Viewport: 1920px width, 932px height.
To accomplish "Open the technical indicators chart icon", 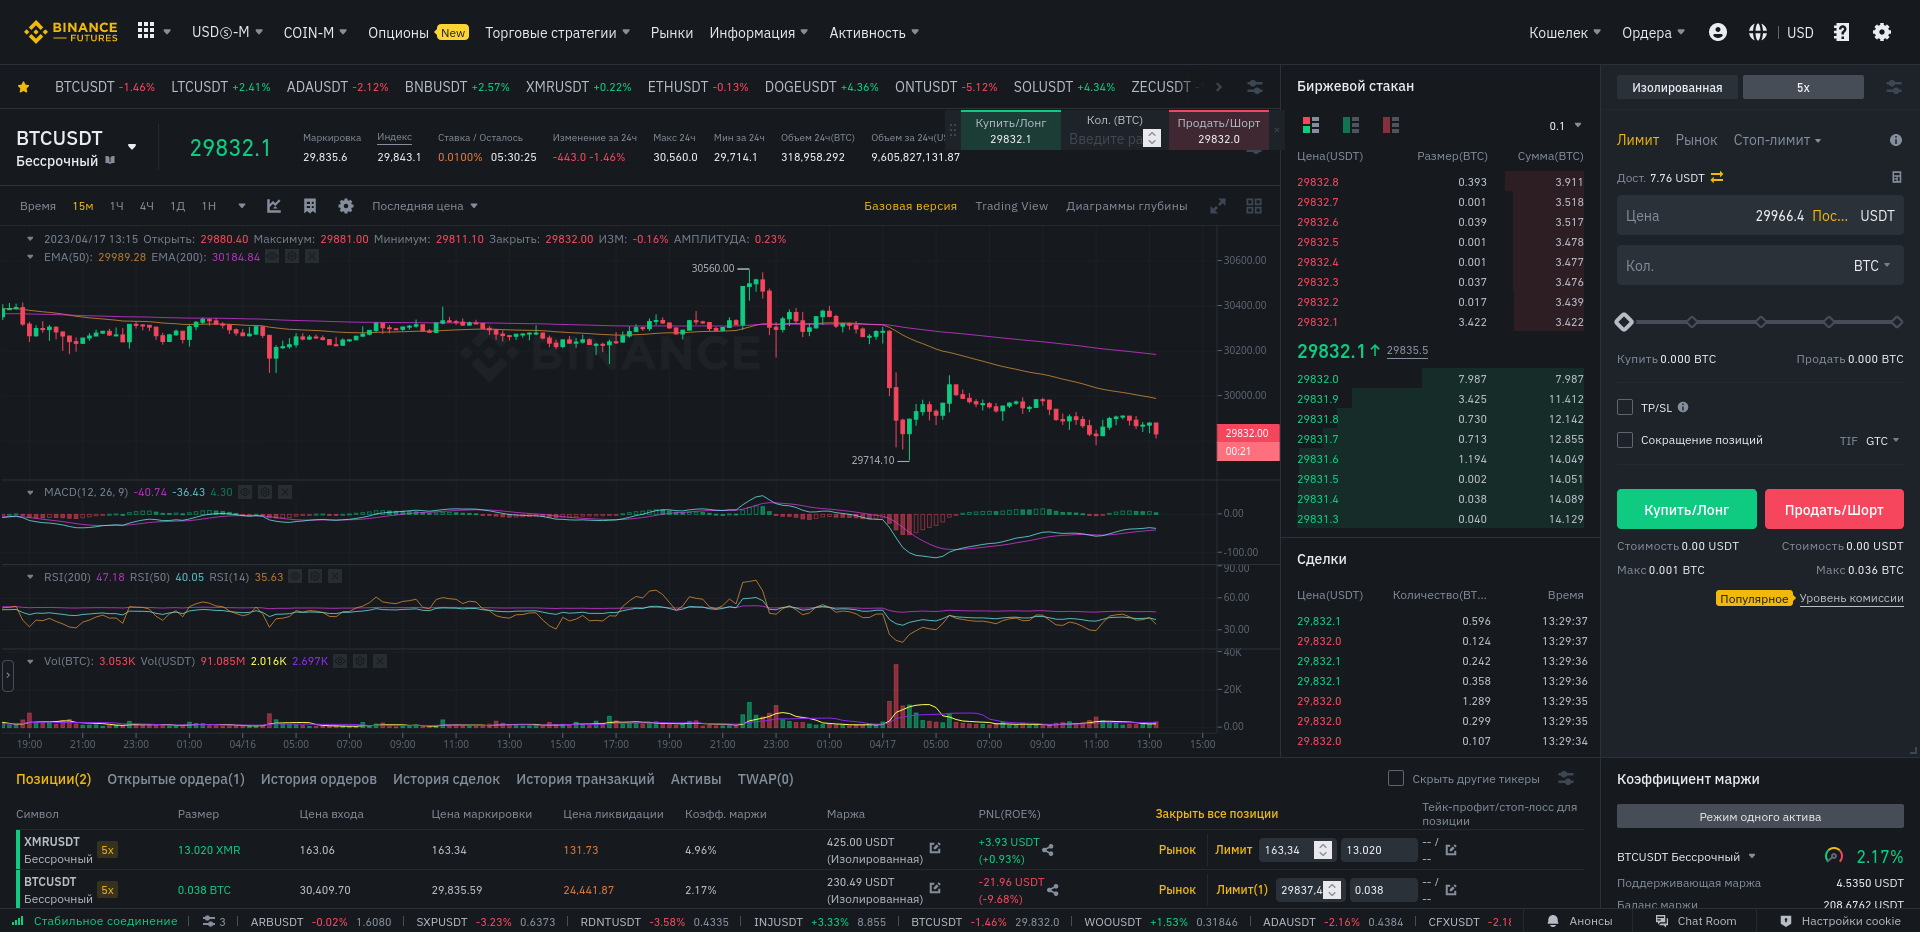I will (x=274, y=206).
